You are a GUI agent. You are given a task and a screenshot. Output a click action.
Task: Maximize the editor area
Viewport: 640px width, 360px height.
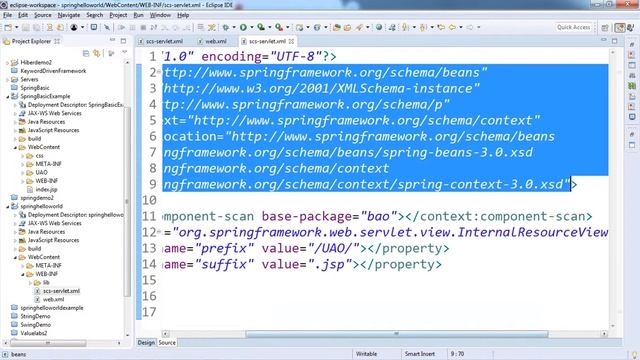(615, 40)
